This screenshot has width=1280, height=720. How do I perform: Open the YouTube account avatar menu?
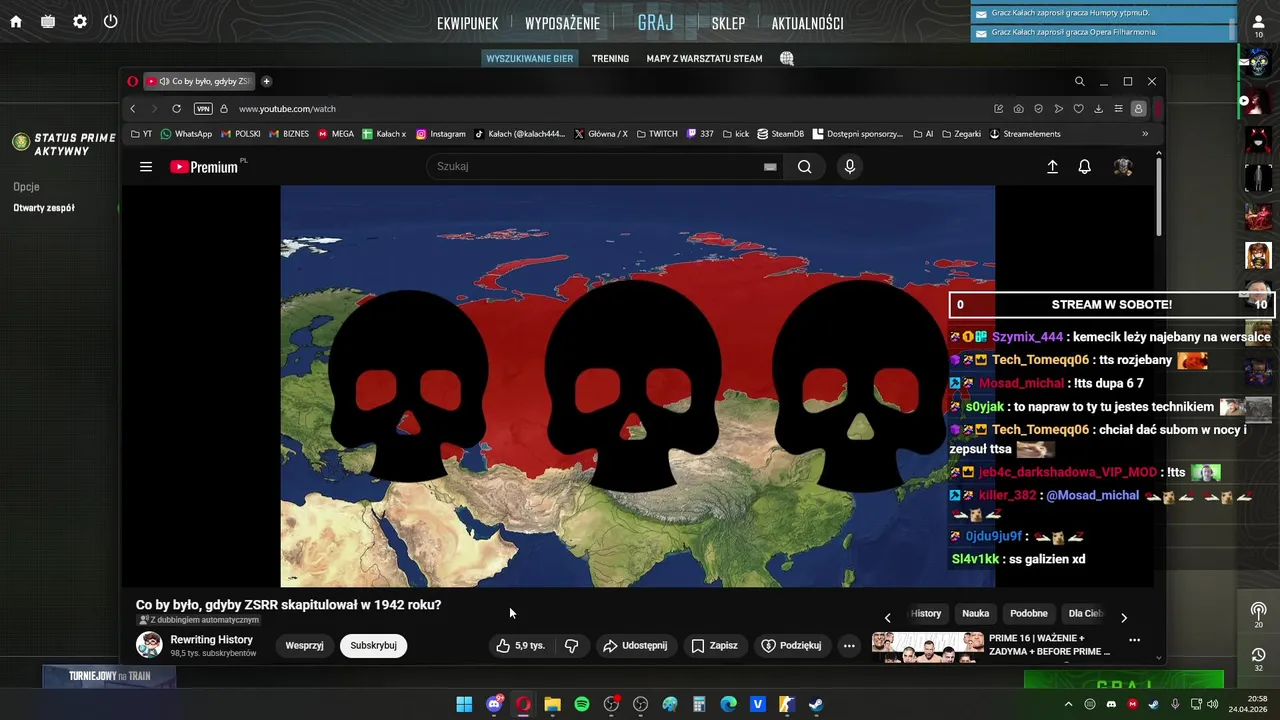coord(1123,167)
